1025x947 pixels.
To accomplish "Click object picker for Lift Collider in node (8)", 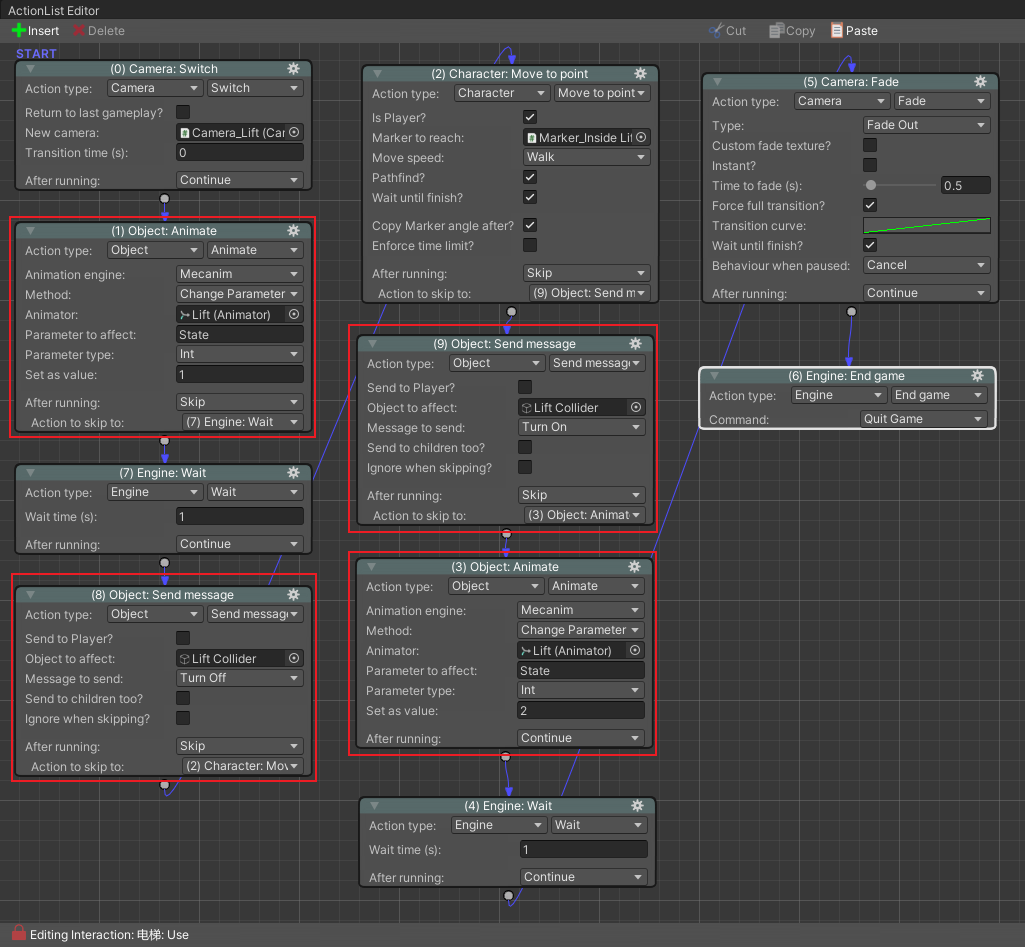I will (294, 658).
